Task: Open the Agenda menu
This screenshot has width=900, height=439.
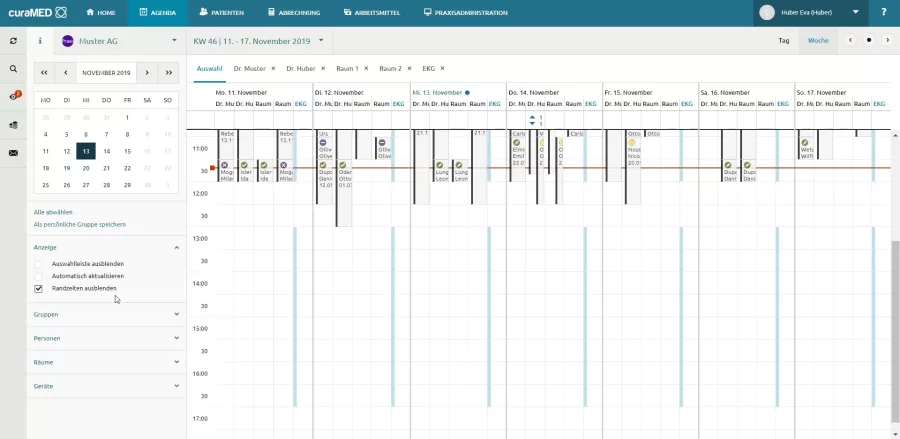Action: (x=158, y=13)
